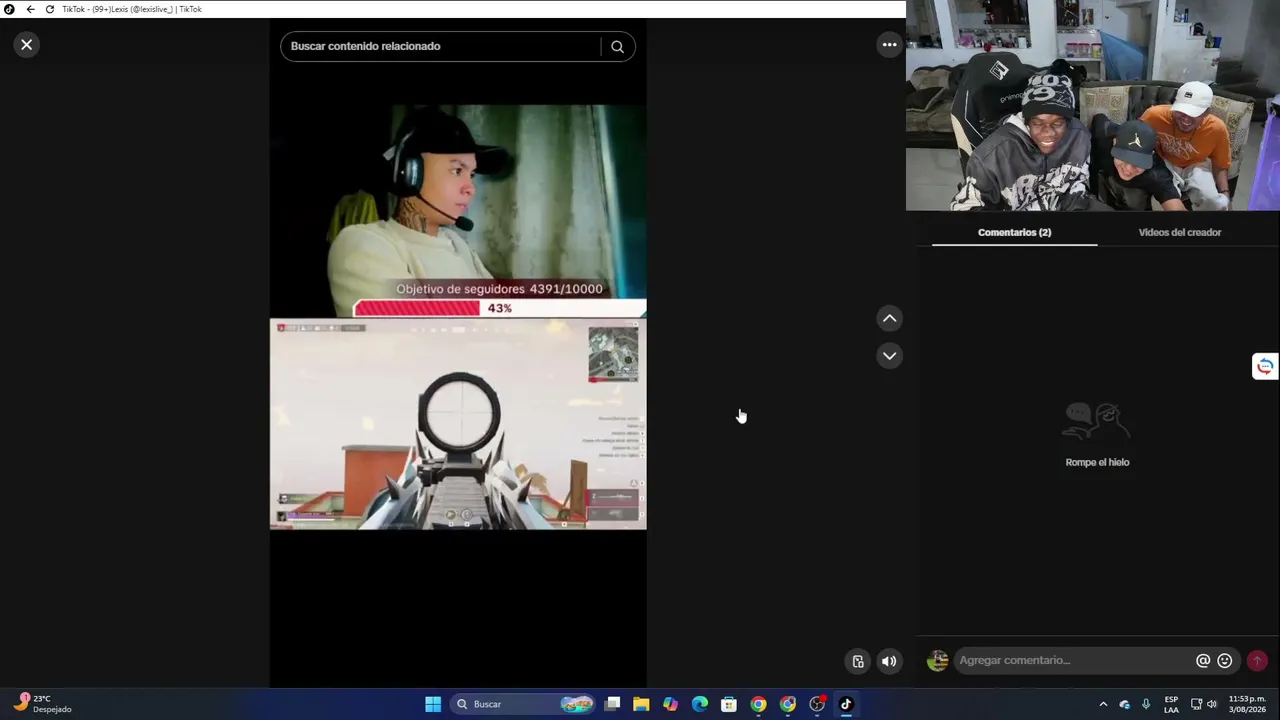This screenshot has height=720, width=1280.
Task: Click the blue floating widget on the right edge
Action: click(1265, 366)
